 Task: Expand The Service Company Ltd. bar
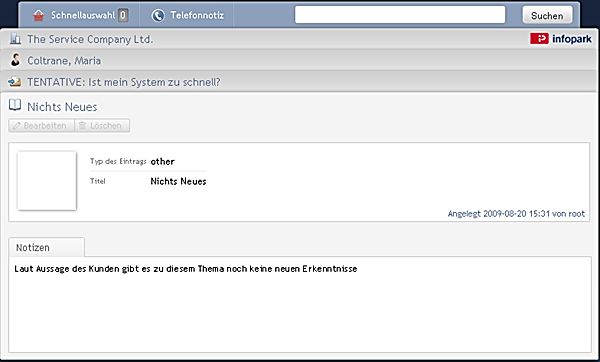point(300,39)
